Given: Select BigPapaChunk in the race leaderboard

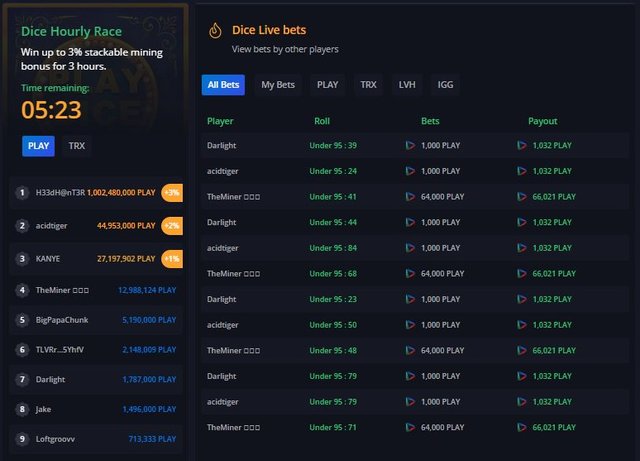Looking at the screenshot, I should [x=62, y=320].
